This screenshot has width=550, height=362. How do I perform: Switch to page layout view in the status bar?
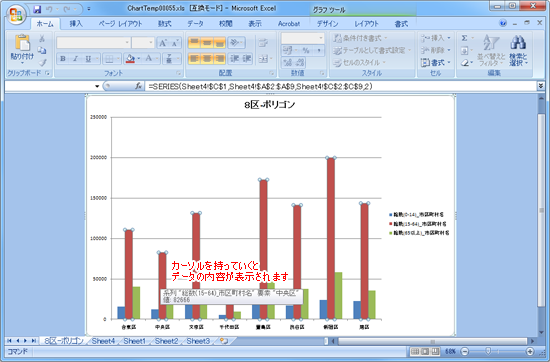click(425, 351)
